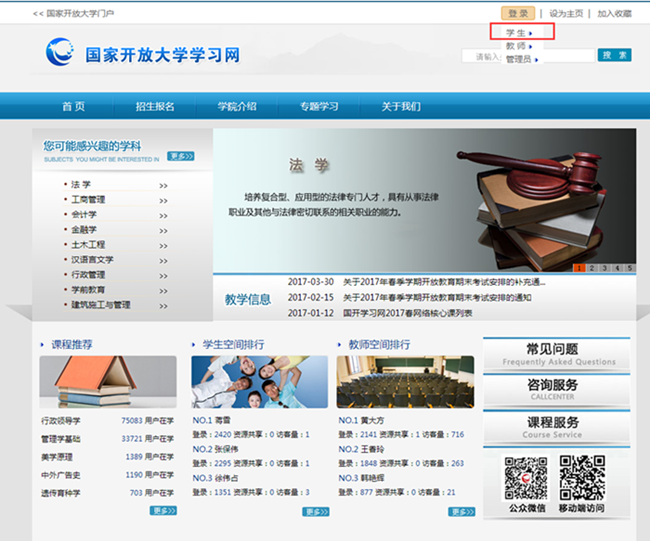Click 课程推荐 book house thumbnail
Screen dimensions: 650x541
(x=108, y=382)
